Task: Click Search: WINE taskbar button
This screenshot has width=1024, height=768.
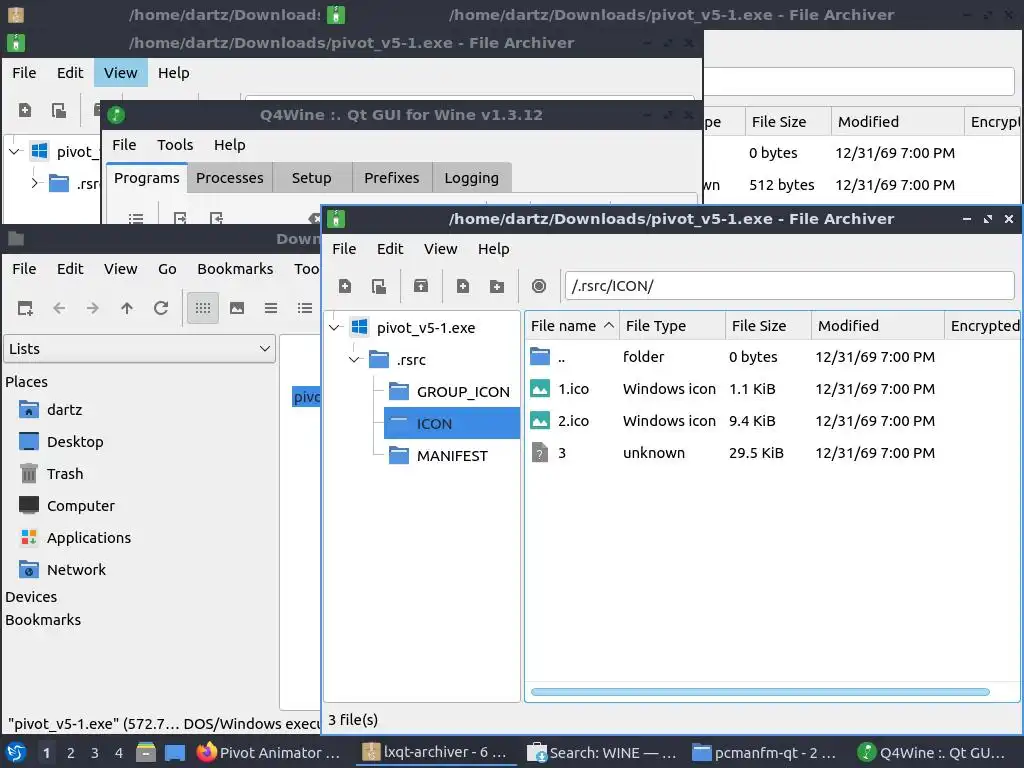Action: tap(602, 752)
